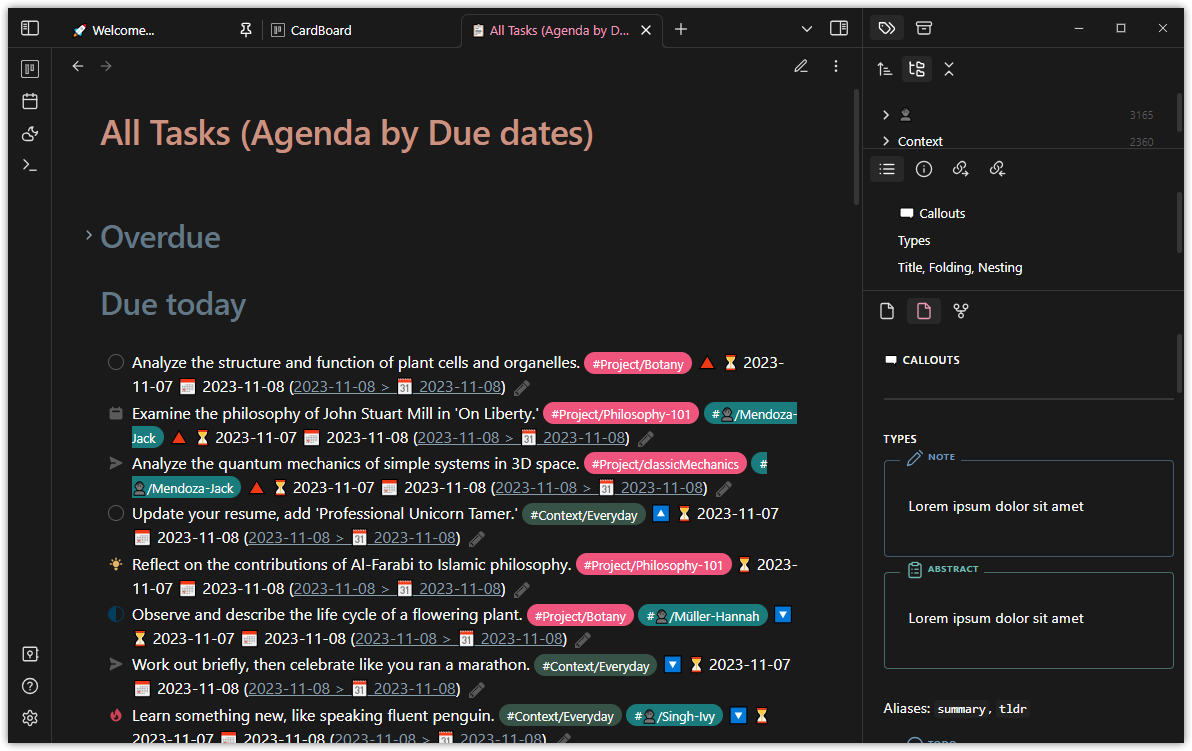Jump to Callouts in outline
The image size is (1192, 751).
click(x=942, y=214)
